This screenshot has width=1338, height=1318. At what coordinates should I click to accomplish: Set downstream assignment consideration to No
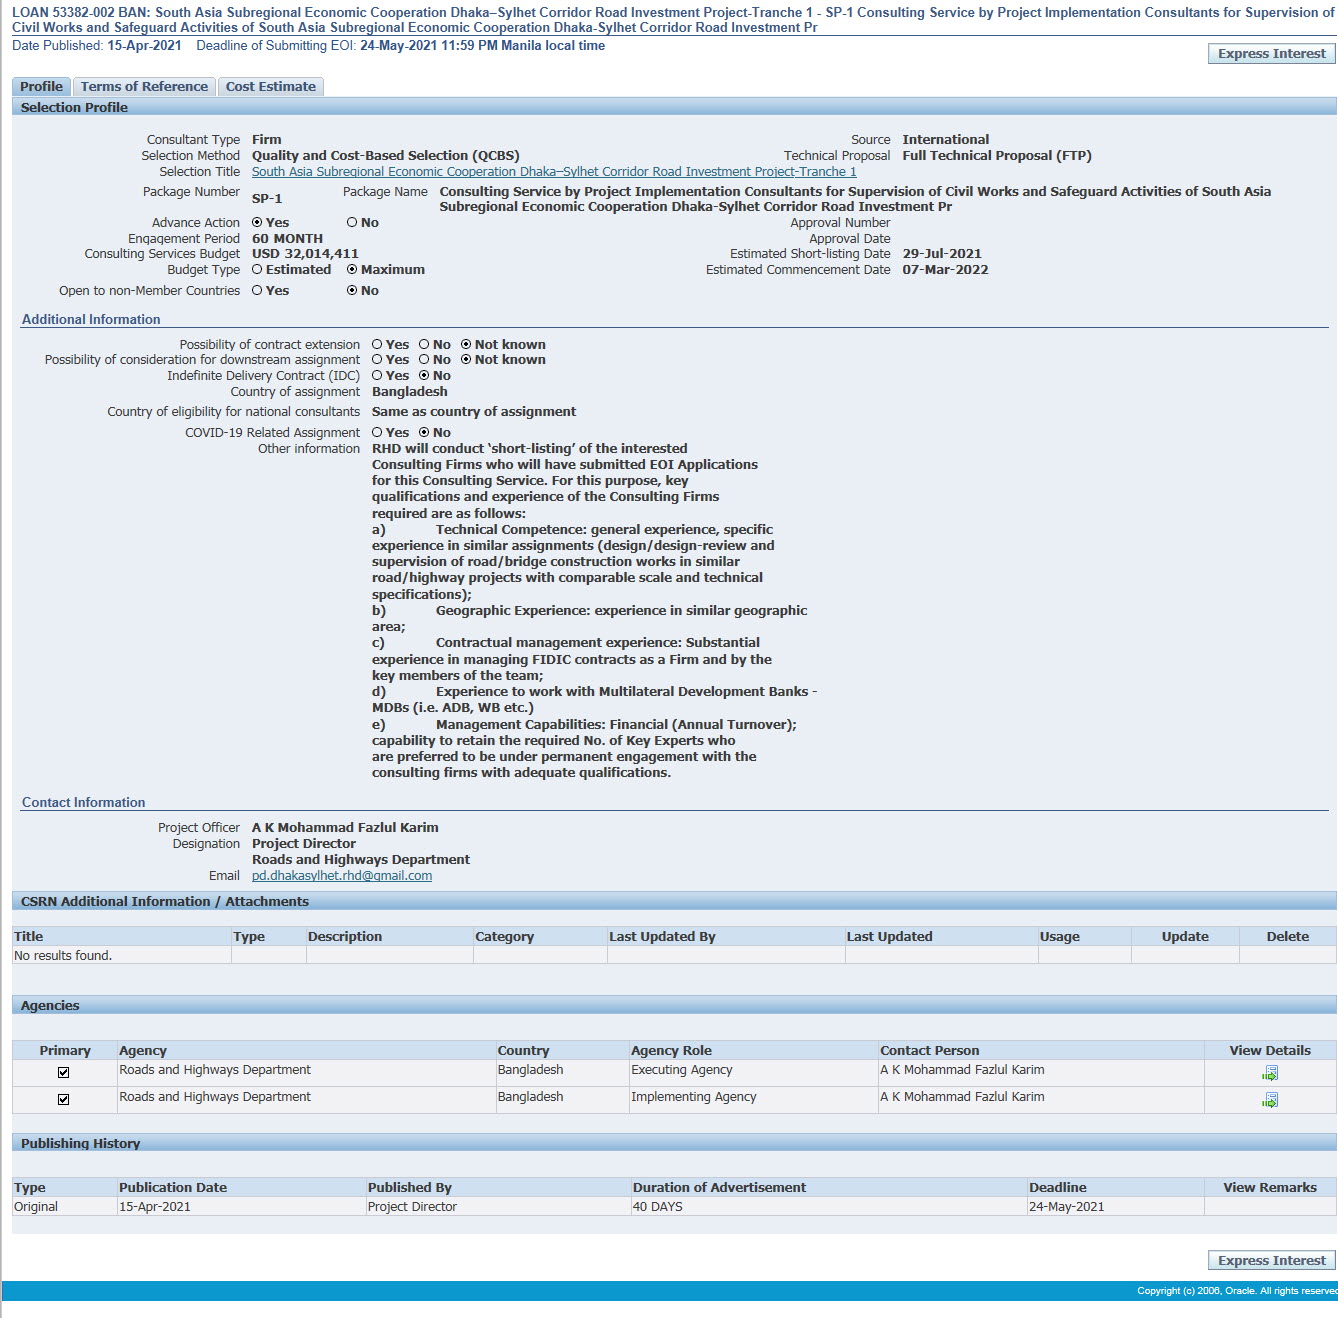424,360
